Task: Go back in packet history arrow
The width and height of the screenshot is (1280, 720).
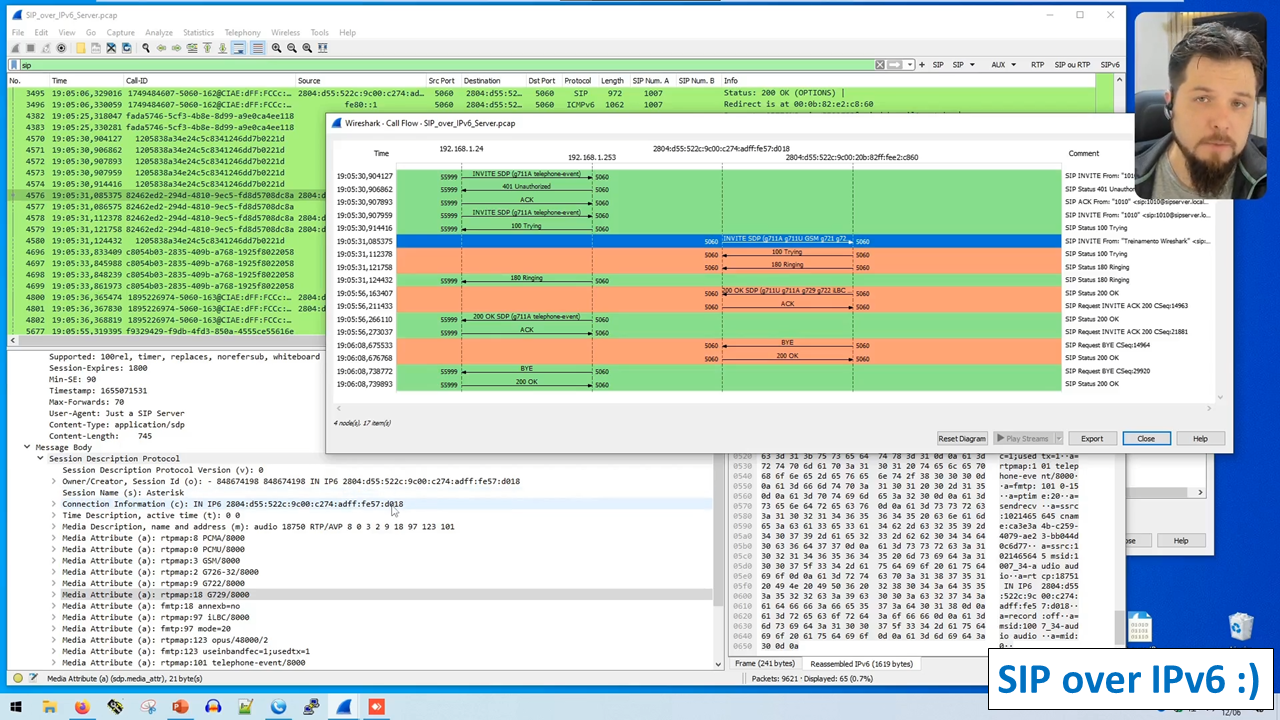Action: [x=161, y=48]
